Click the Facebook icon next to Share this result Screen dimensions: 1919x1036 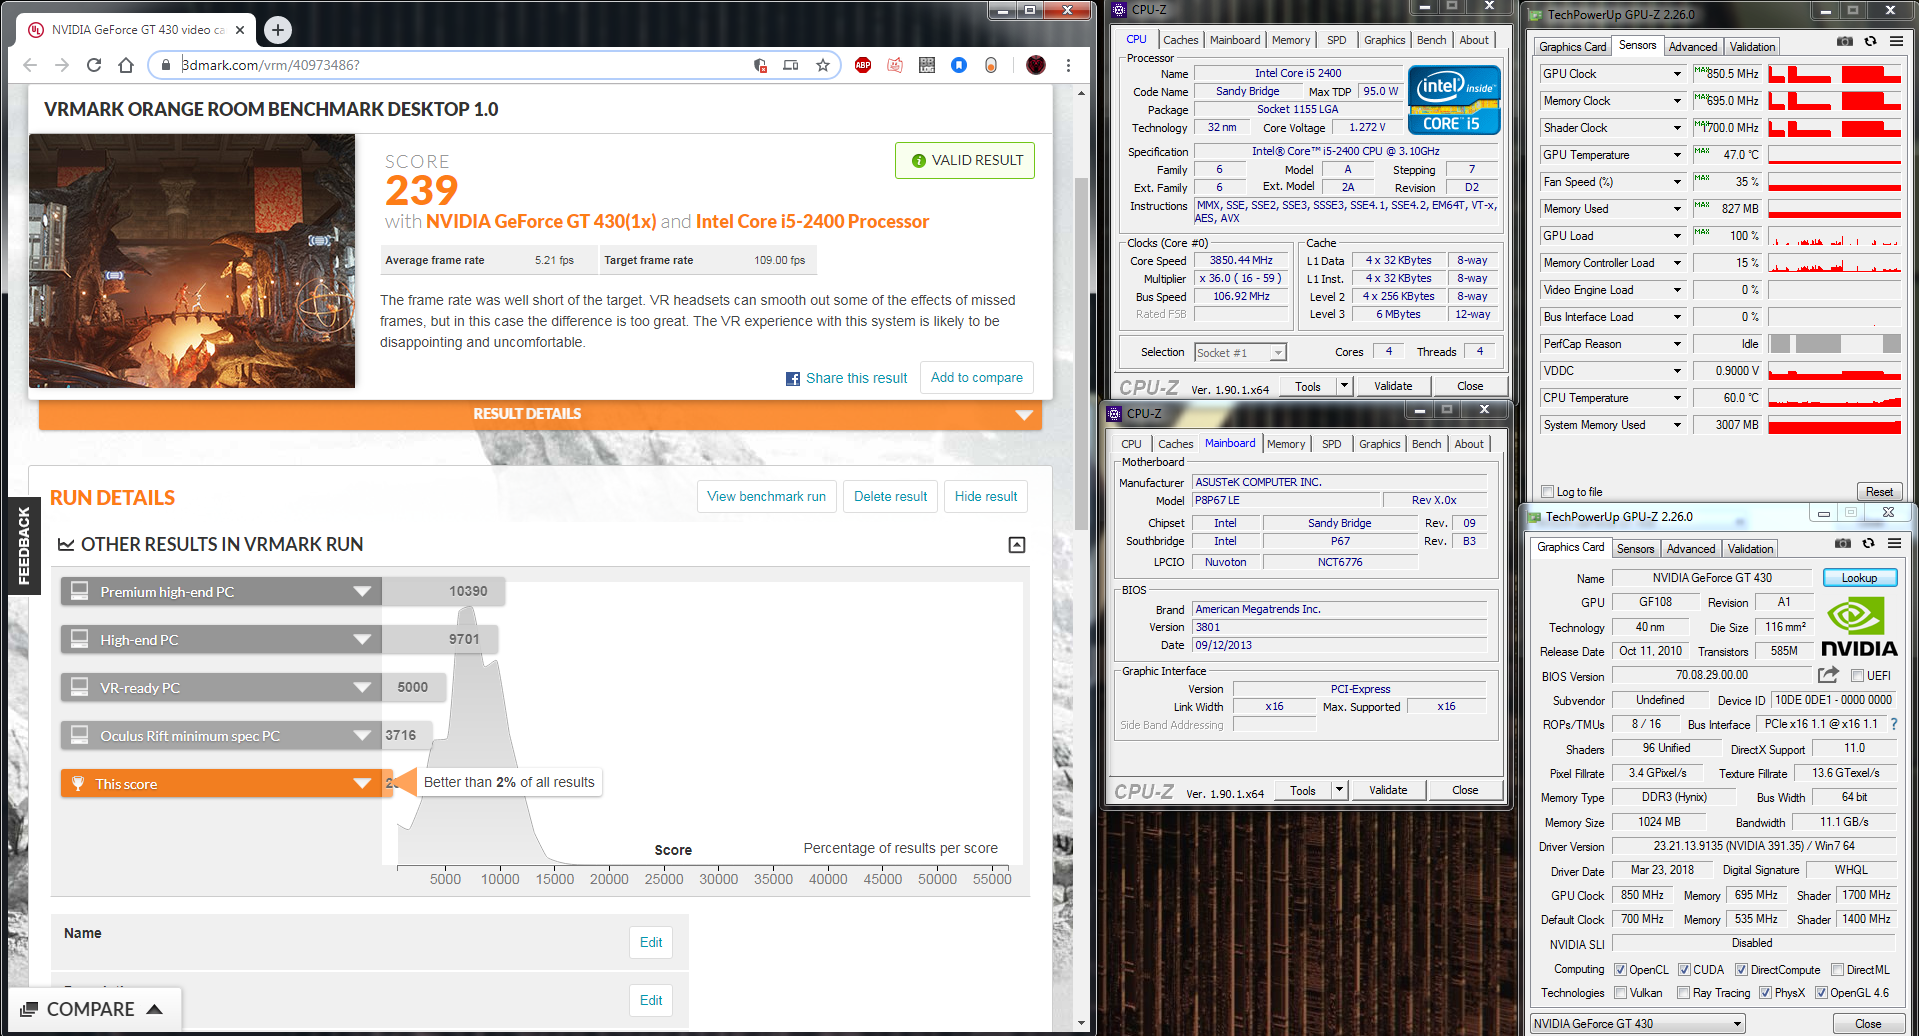click(793, 379)
